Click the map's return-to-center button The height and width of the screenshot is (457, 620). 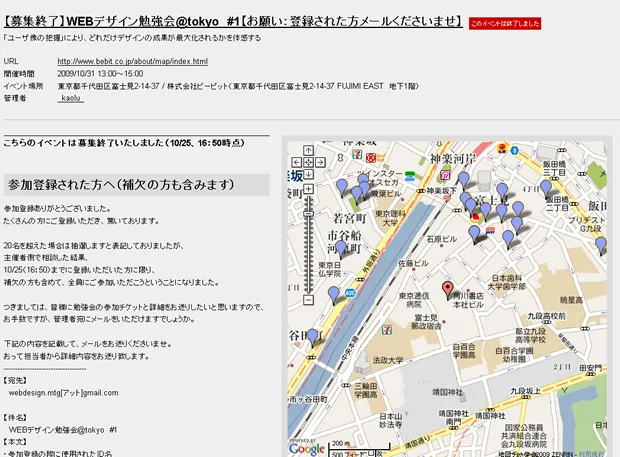pyautogui.click(x=309, y=161)
